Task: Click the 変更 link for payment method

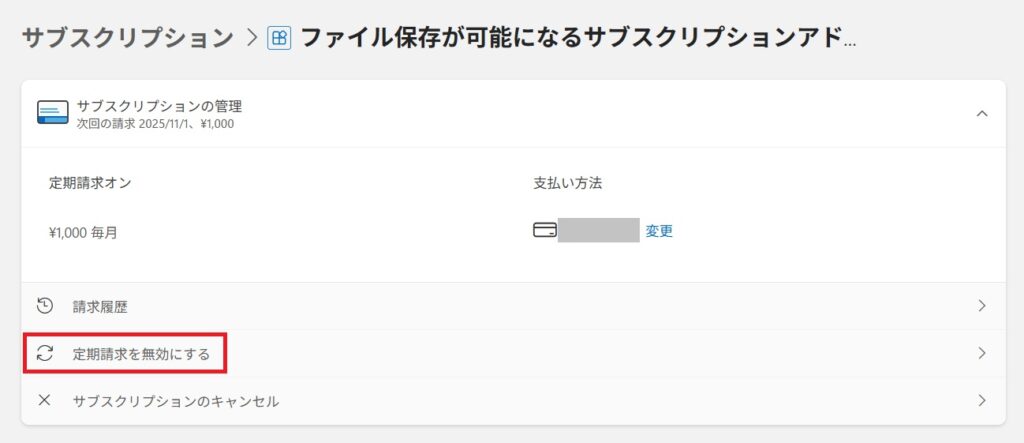Action: point(659,231)
